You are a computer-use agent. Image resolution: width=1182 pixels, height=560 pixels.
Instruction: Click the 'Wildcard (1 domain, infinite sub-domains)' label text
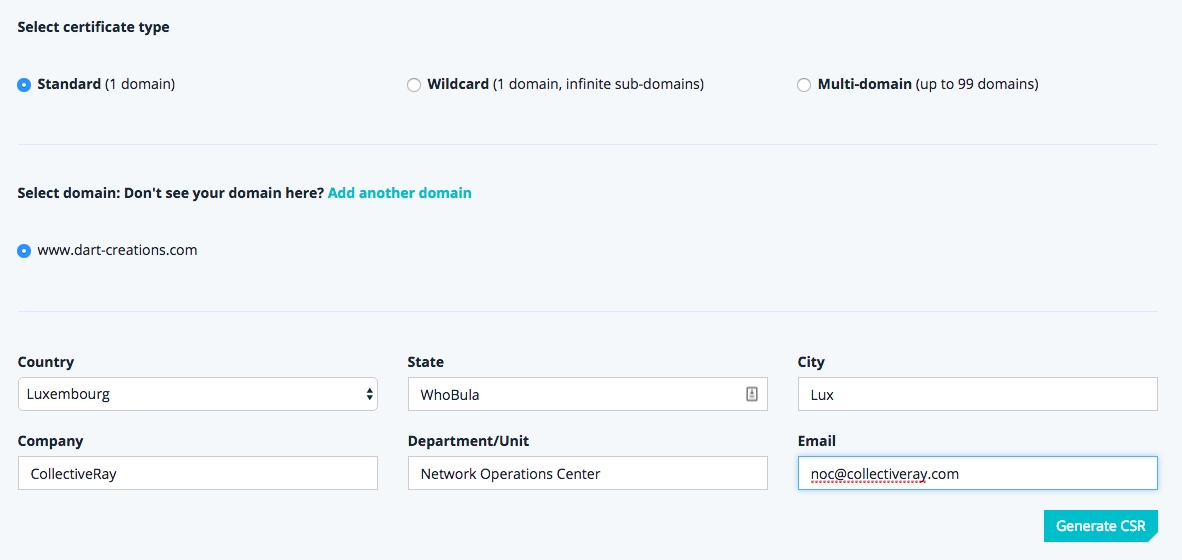pos(565,84)
